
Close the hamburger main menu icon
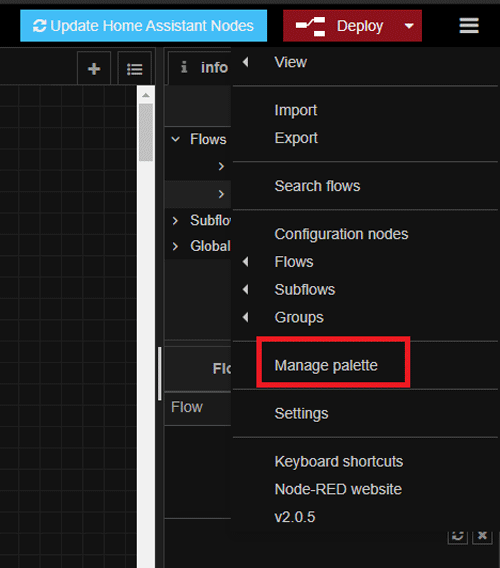pyautogui.click(x=469, y=26)
